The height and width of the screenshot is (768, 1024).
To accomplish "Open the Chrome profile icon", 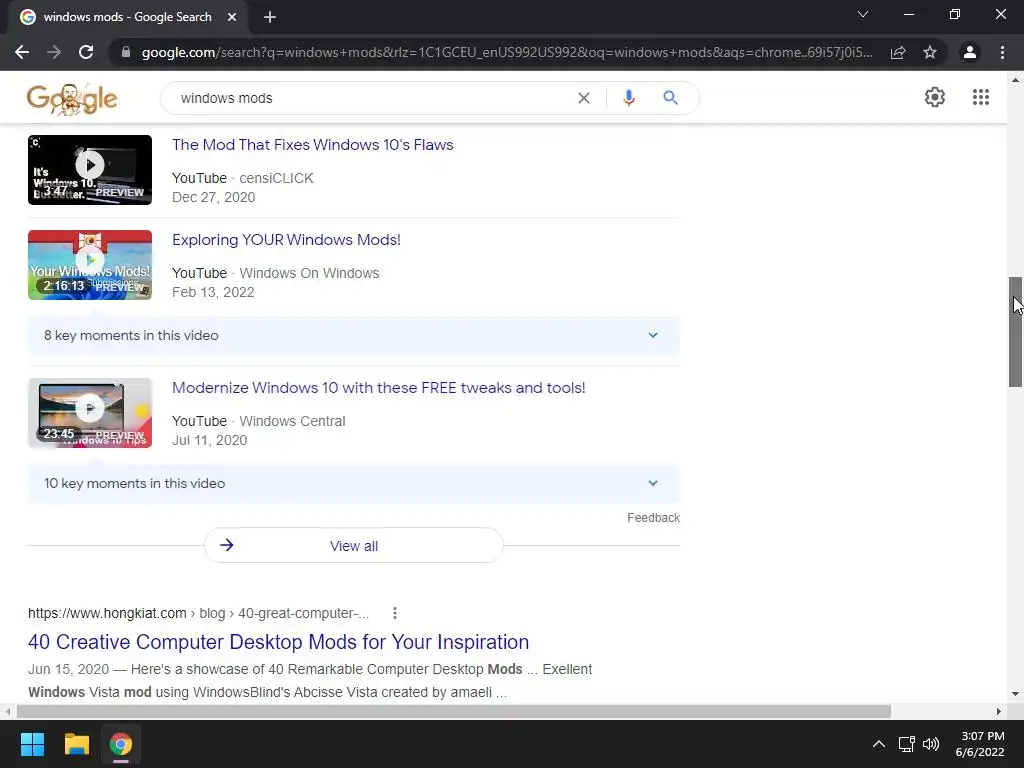I will pyautogui.click(x=970, y=52).
